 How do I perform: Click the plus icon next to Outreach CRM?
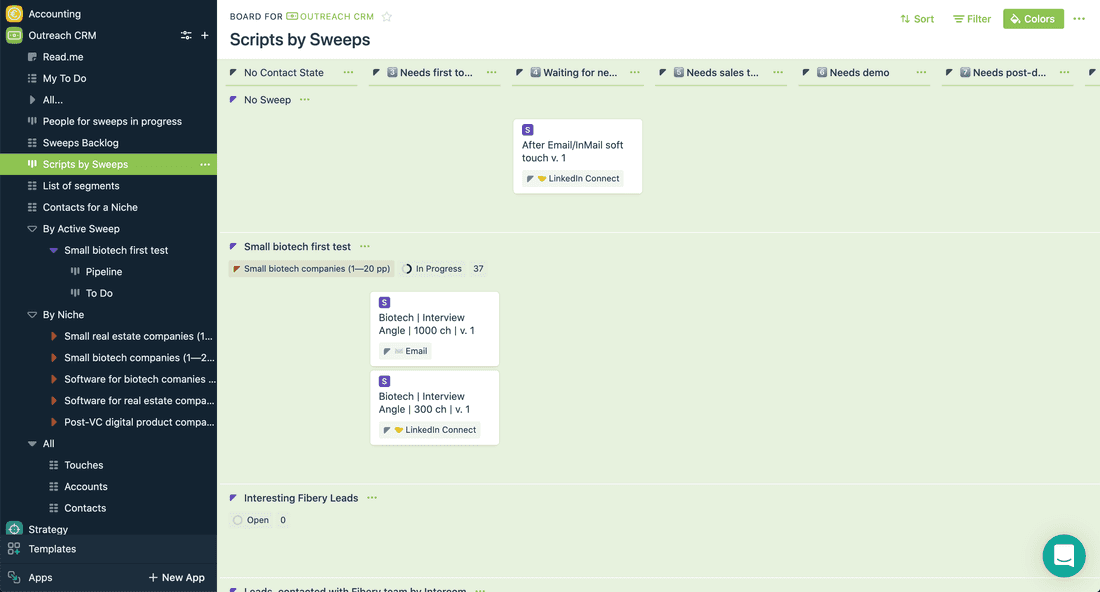(x=204, y=35)
